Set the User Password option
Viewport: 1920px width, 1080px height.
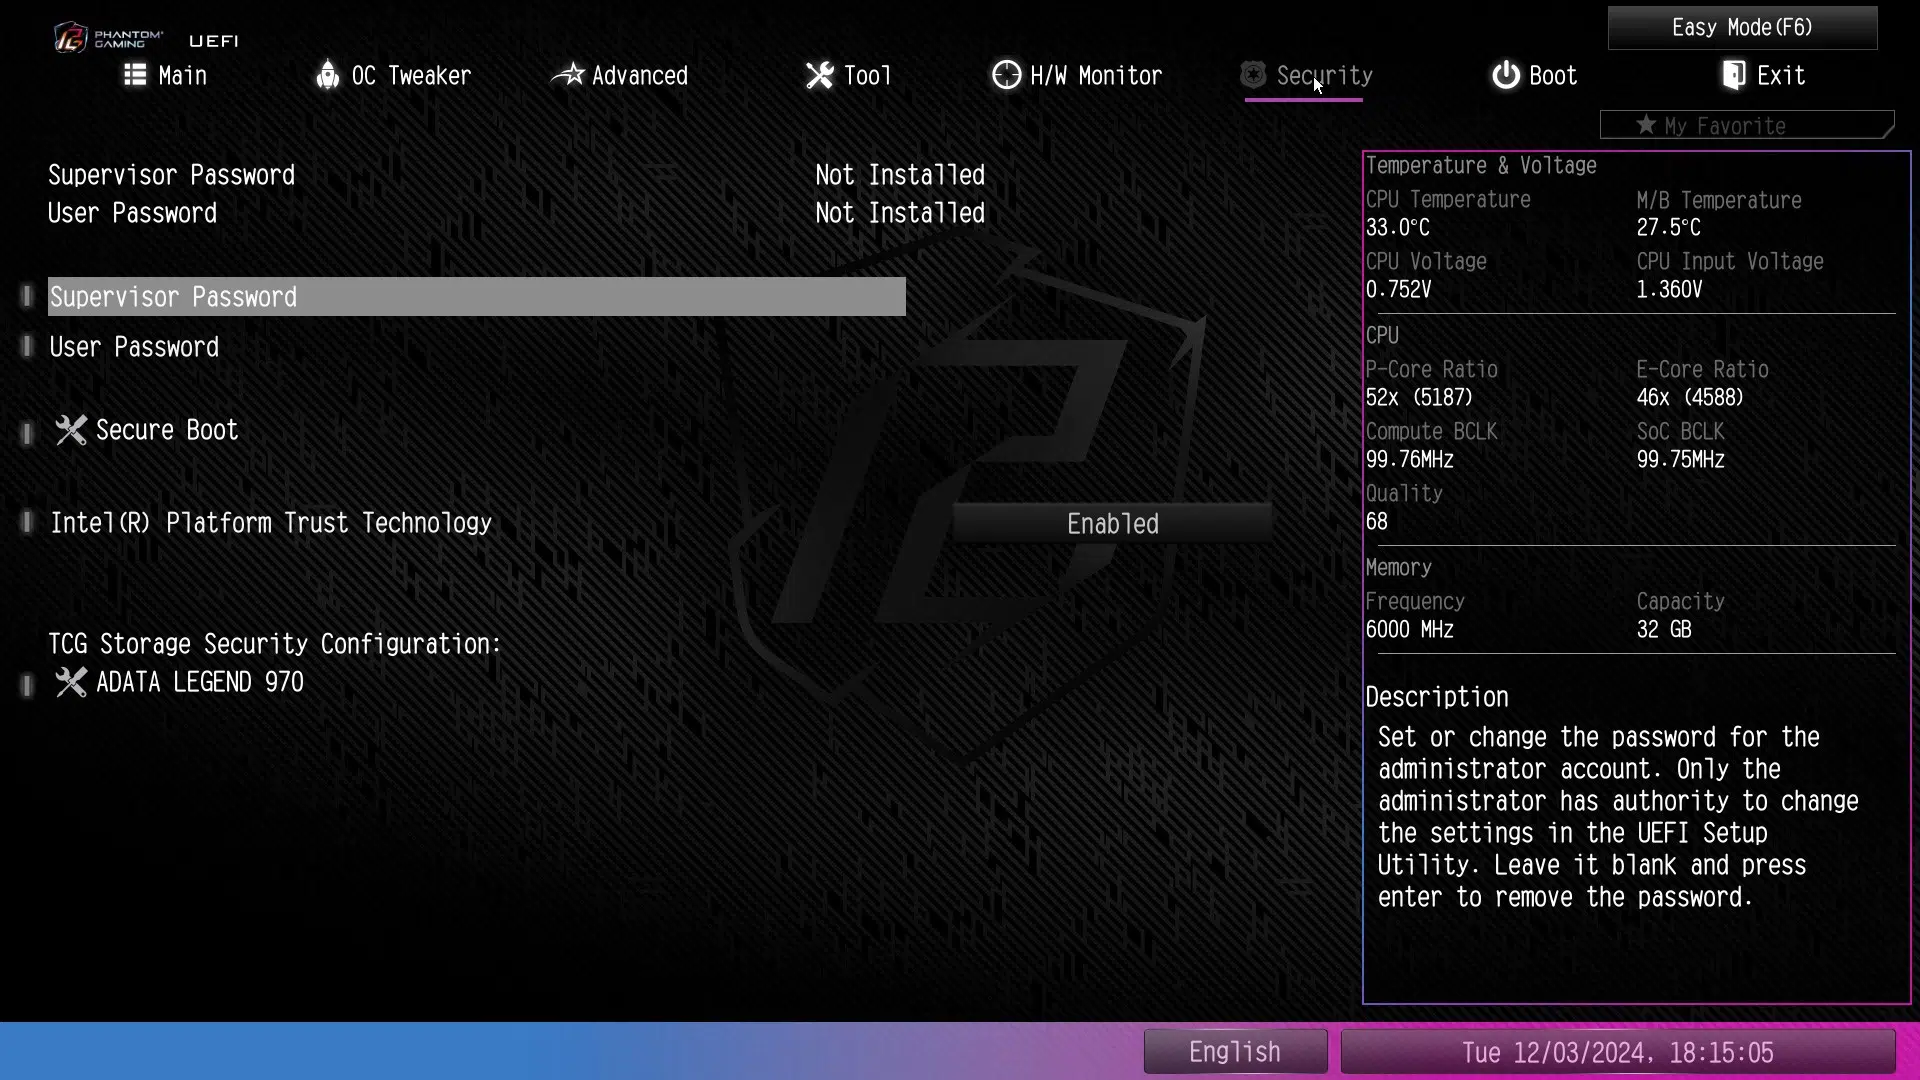pyautogui.click(x=134, y=347)
